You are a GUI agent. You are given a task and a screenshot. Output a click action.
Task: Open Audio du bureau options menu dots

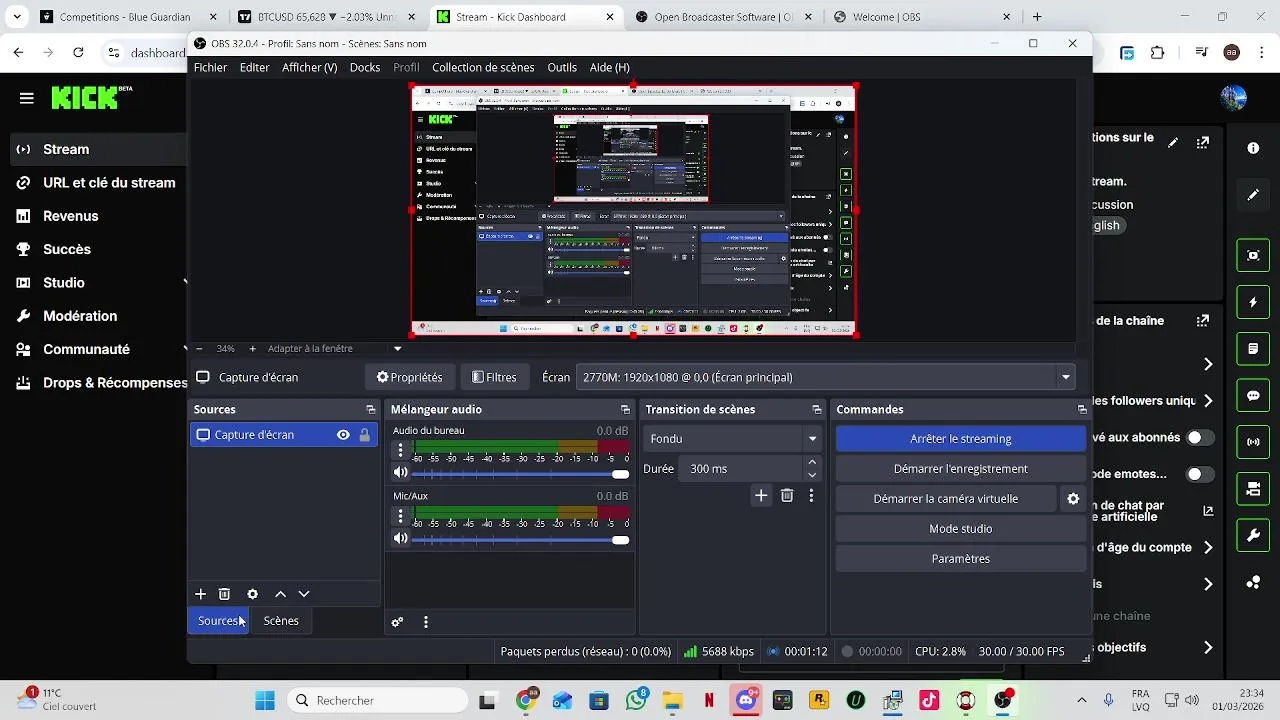tap(401, 451)
